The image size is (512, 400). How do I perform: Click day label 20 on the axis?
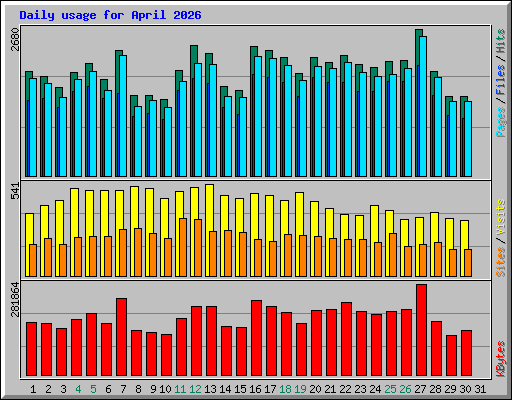click(315, 389)
